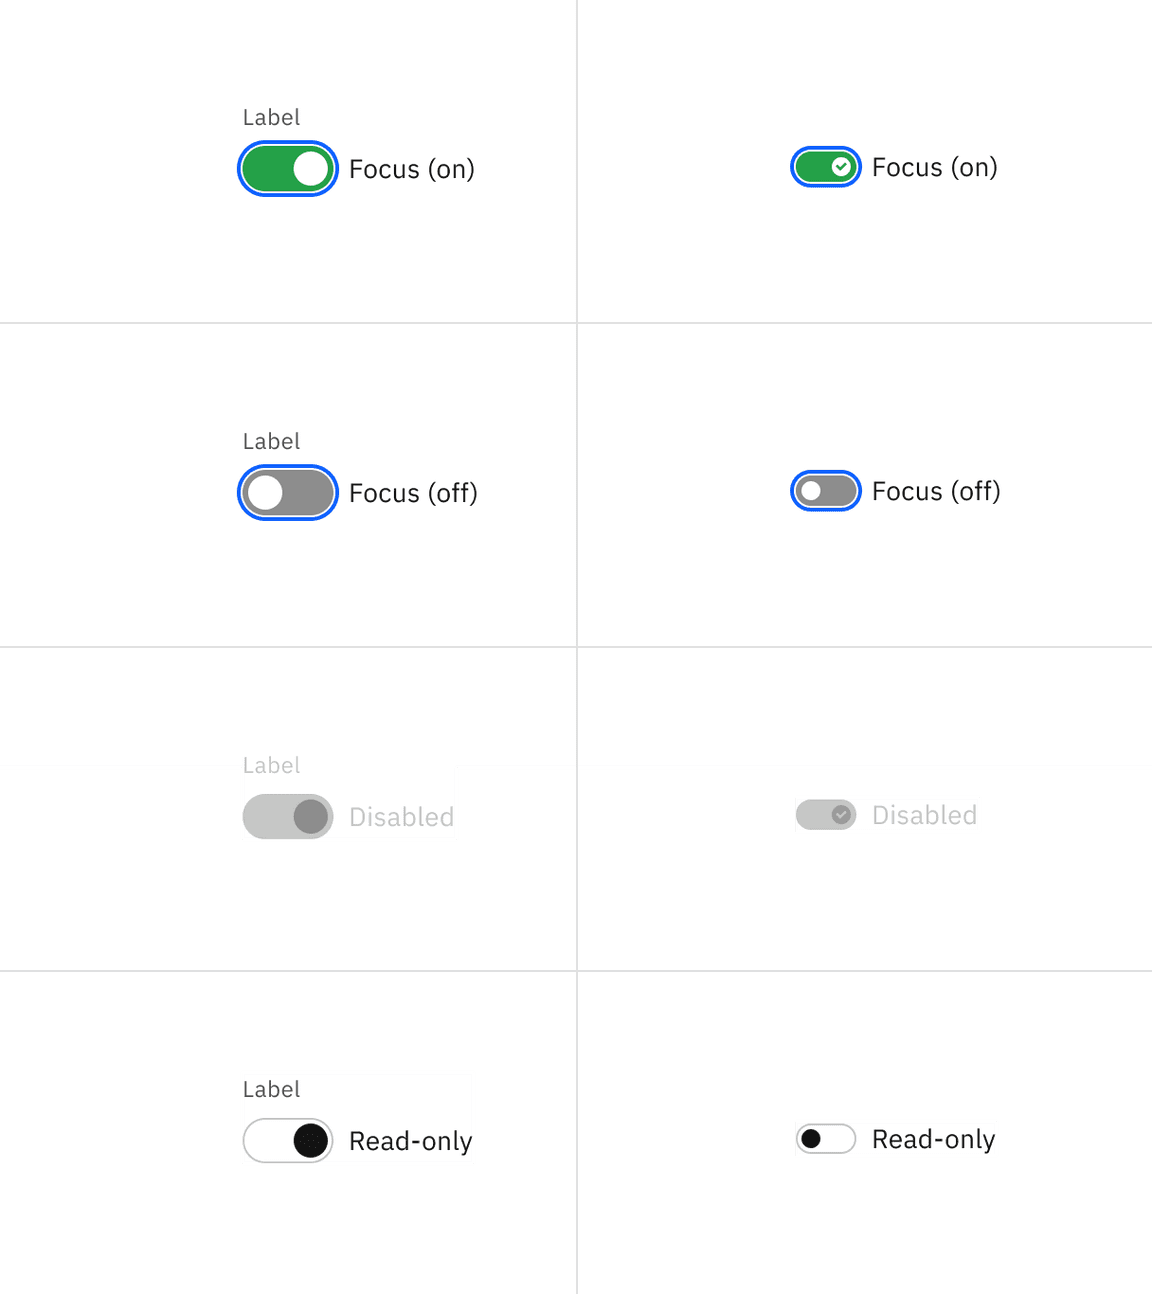Click 'Label' heading above the Focus (off) toggle
The image size is (1152, 1294).
pyautogui.click(x=271, y=441)
